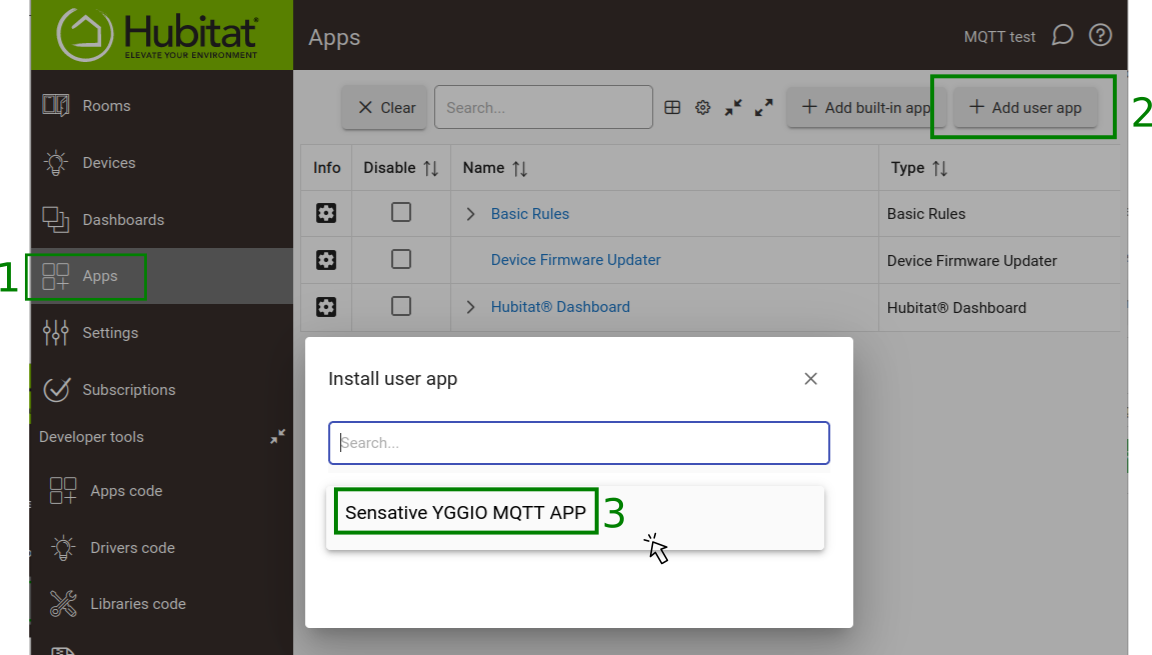Focus the Install user app search field

click(579, 443)
